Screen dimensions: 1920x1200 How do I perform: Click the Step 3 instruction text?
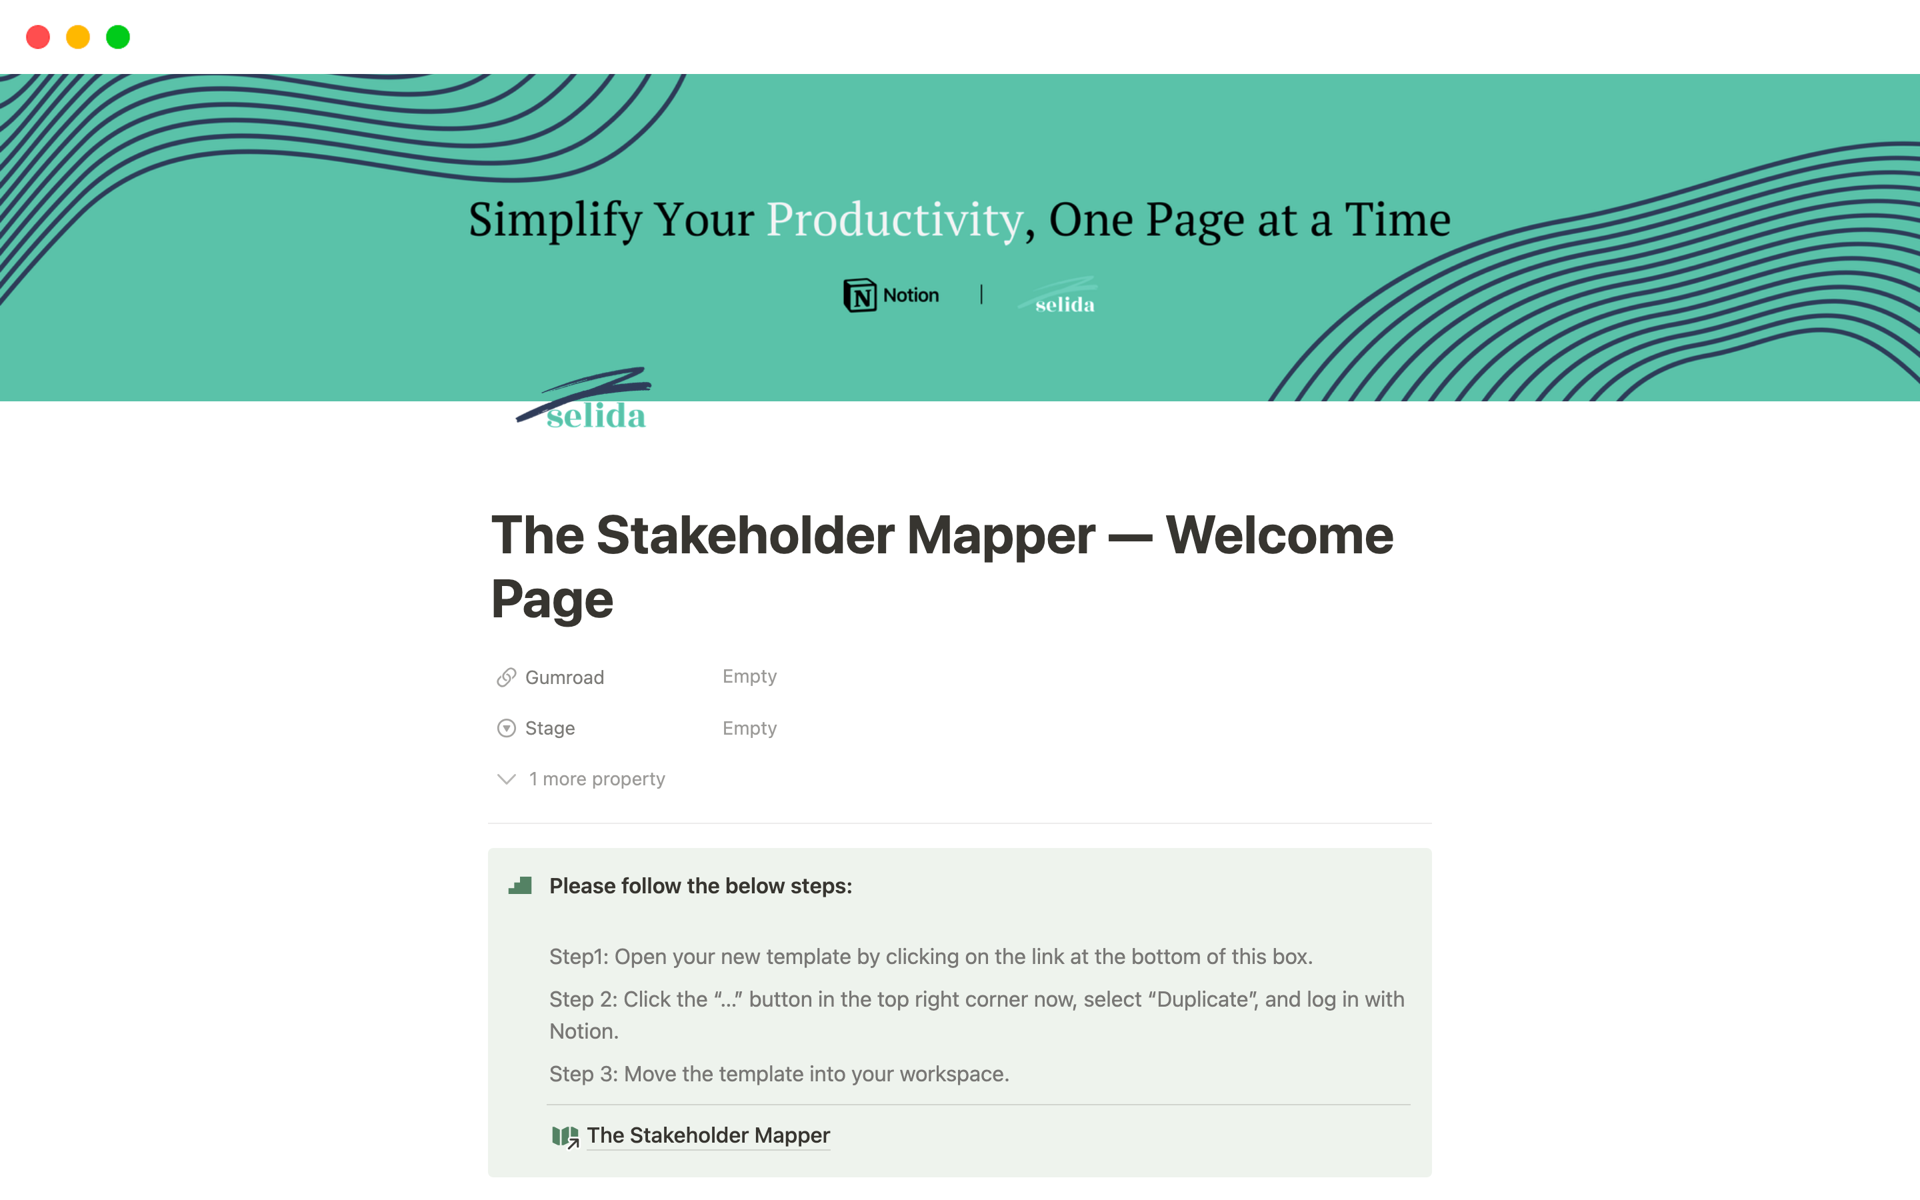point(778,1073)
